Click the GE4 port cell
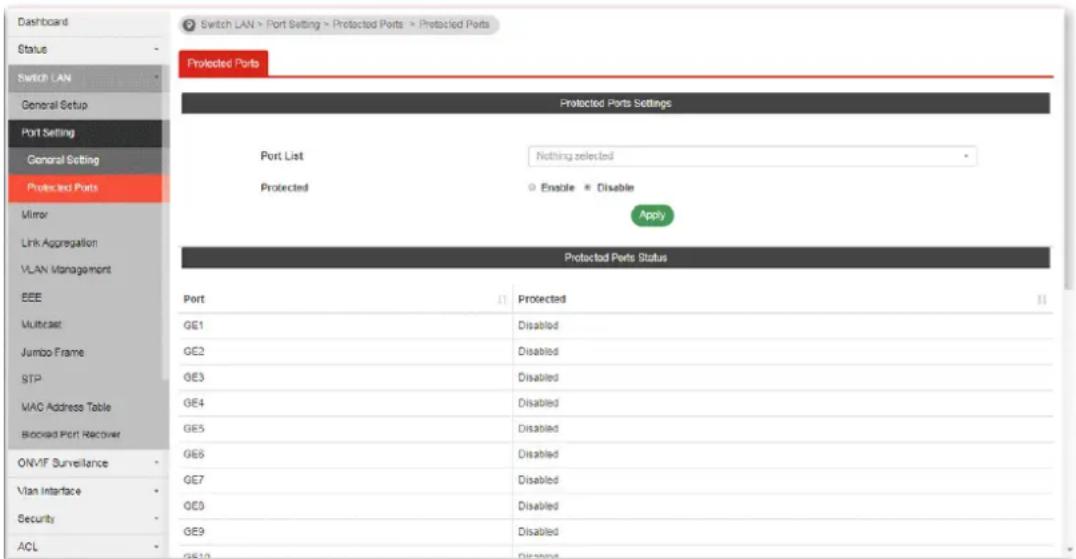The image size is (1076, 559). click(345, 403)
